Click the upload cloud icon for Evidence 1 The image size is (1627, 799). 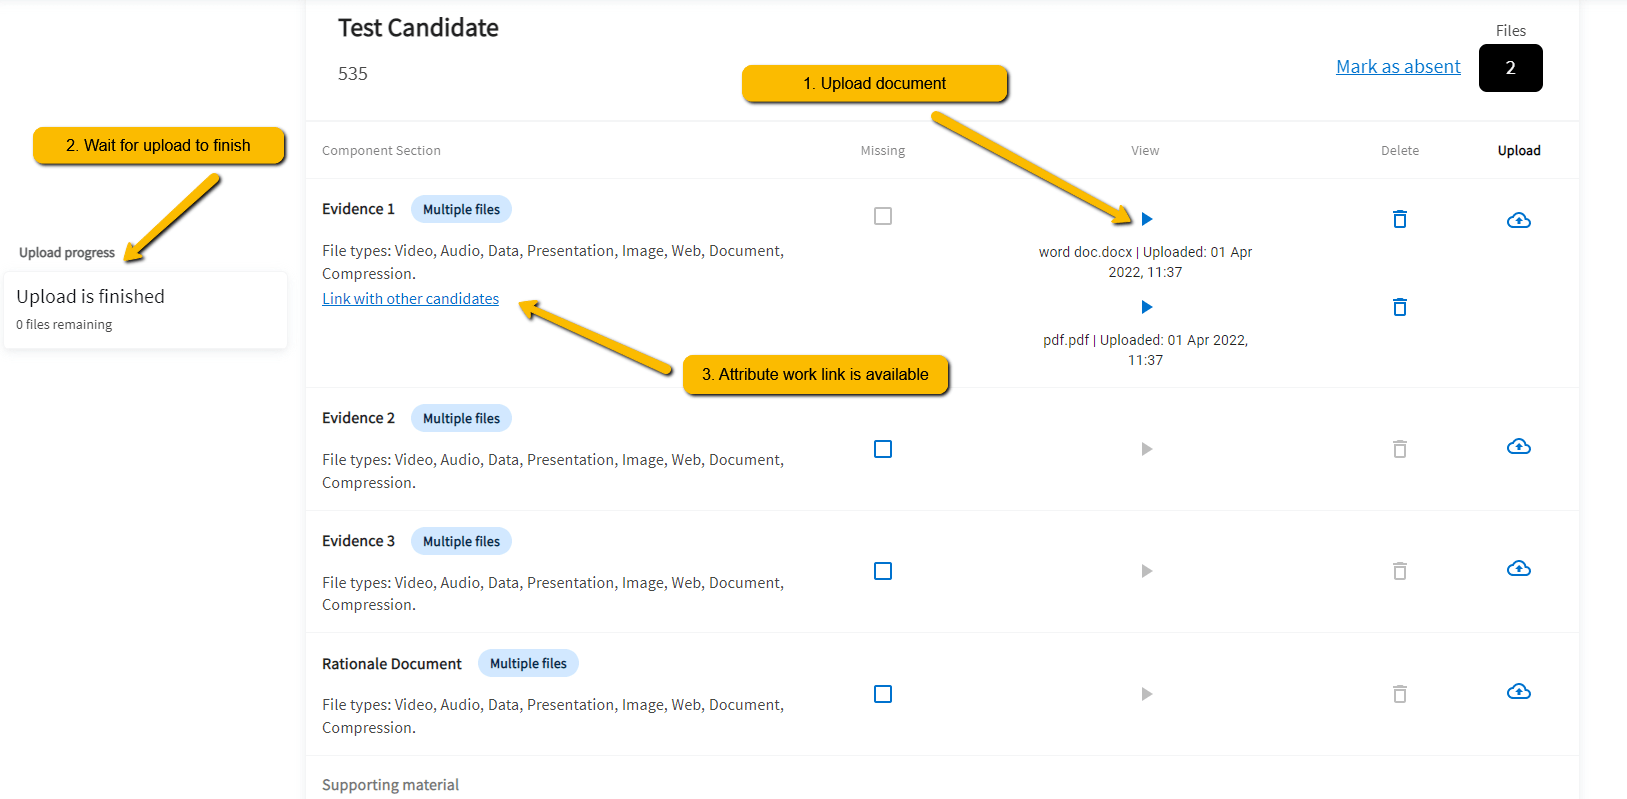pos(1518,220)
